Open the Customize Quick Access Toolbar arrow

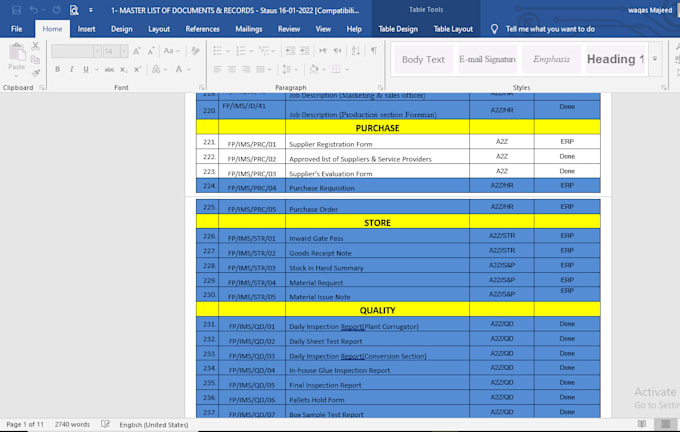(91, 10)
